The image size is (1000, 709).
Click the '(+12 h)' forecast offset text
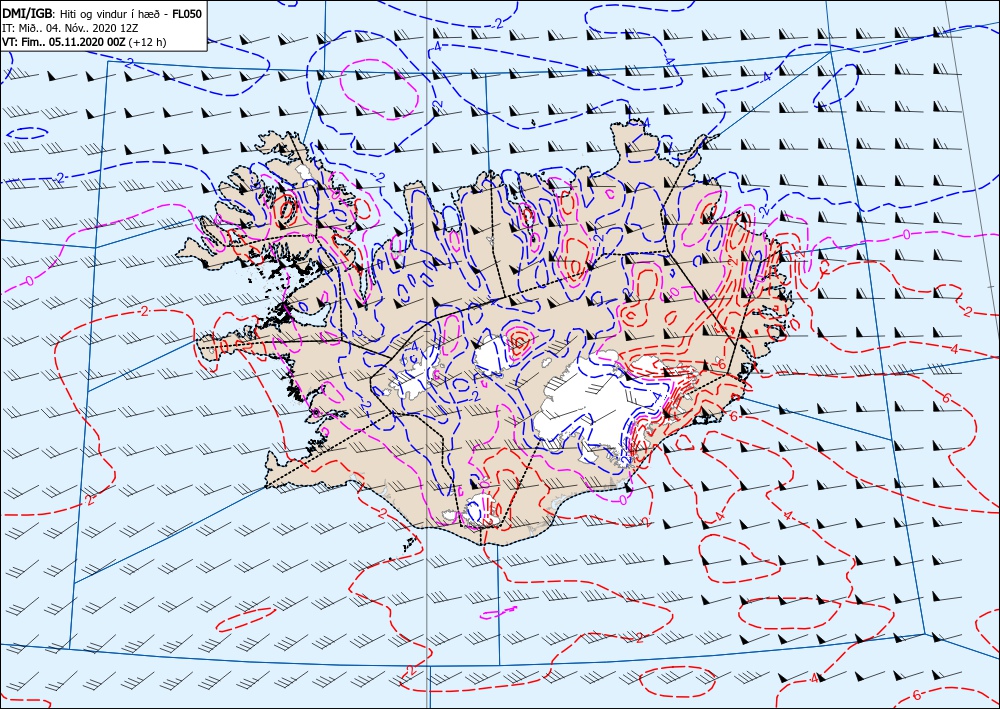[x=147, y=43]
